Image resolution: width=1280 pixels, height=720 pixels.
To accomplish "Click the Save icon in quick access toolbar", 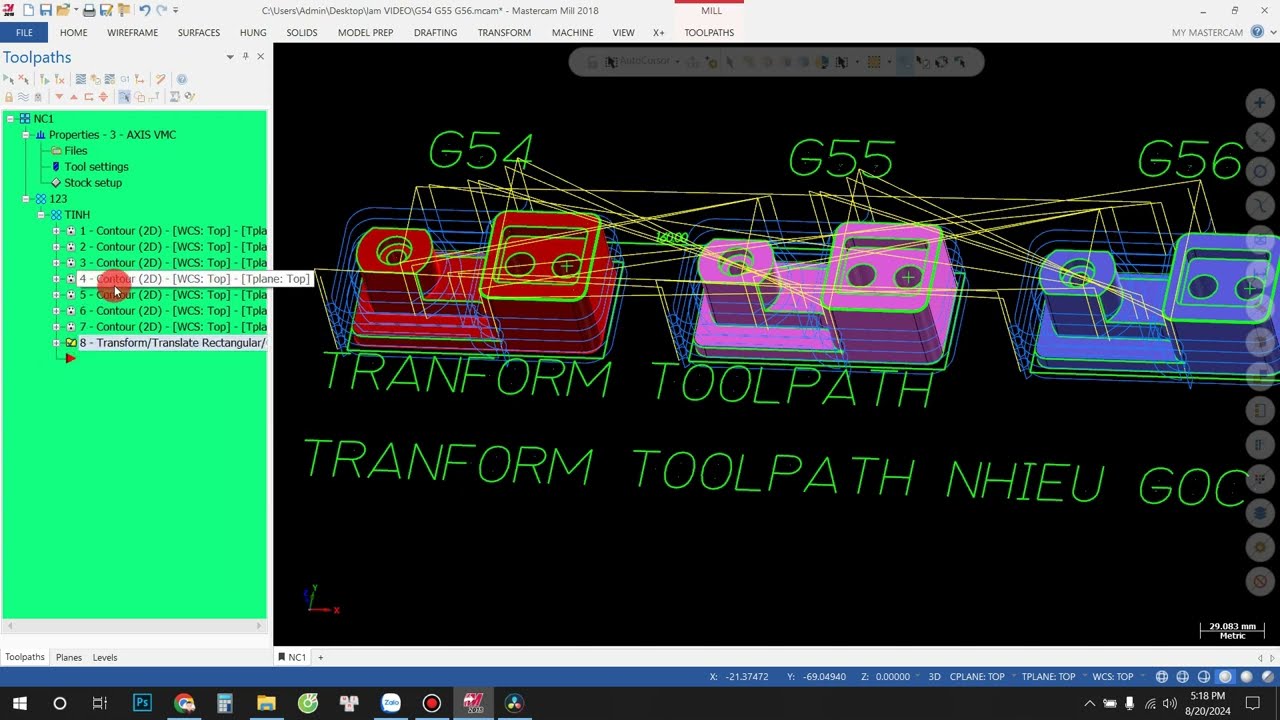I will (x=46, y=10).
